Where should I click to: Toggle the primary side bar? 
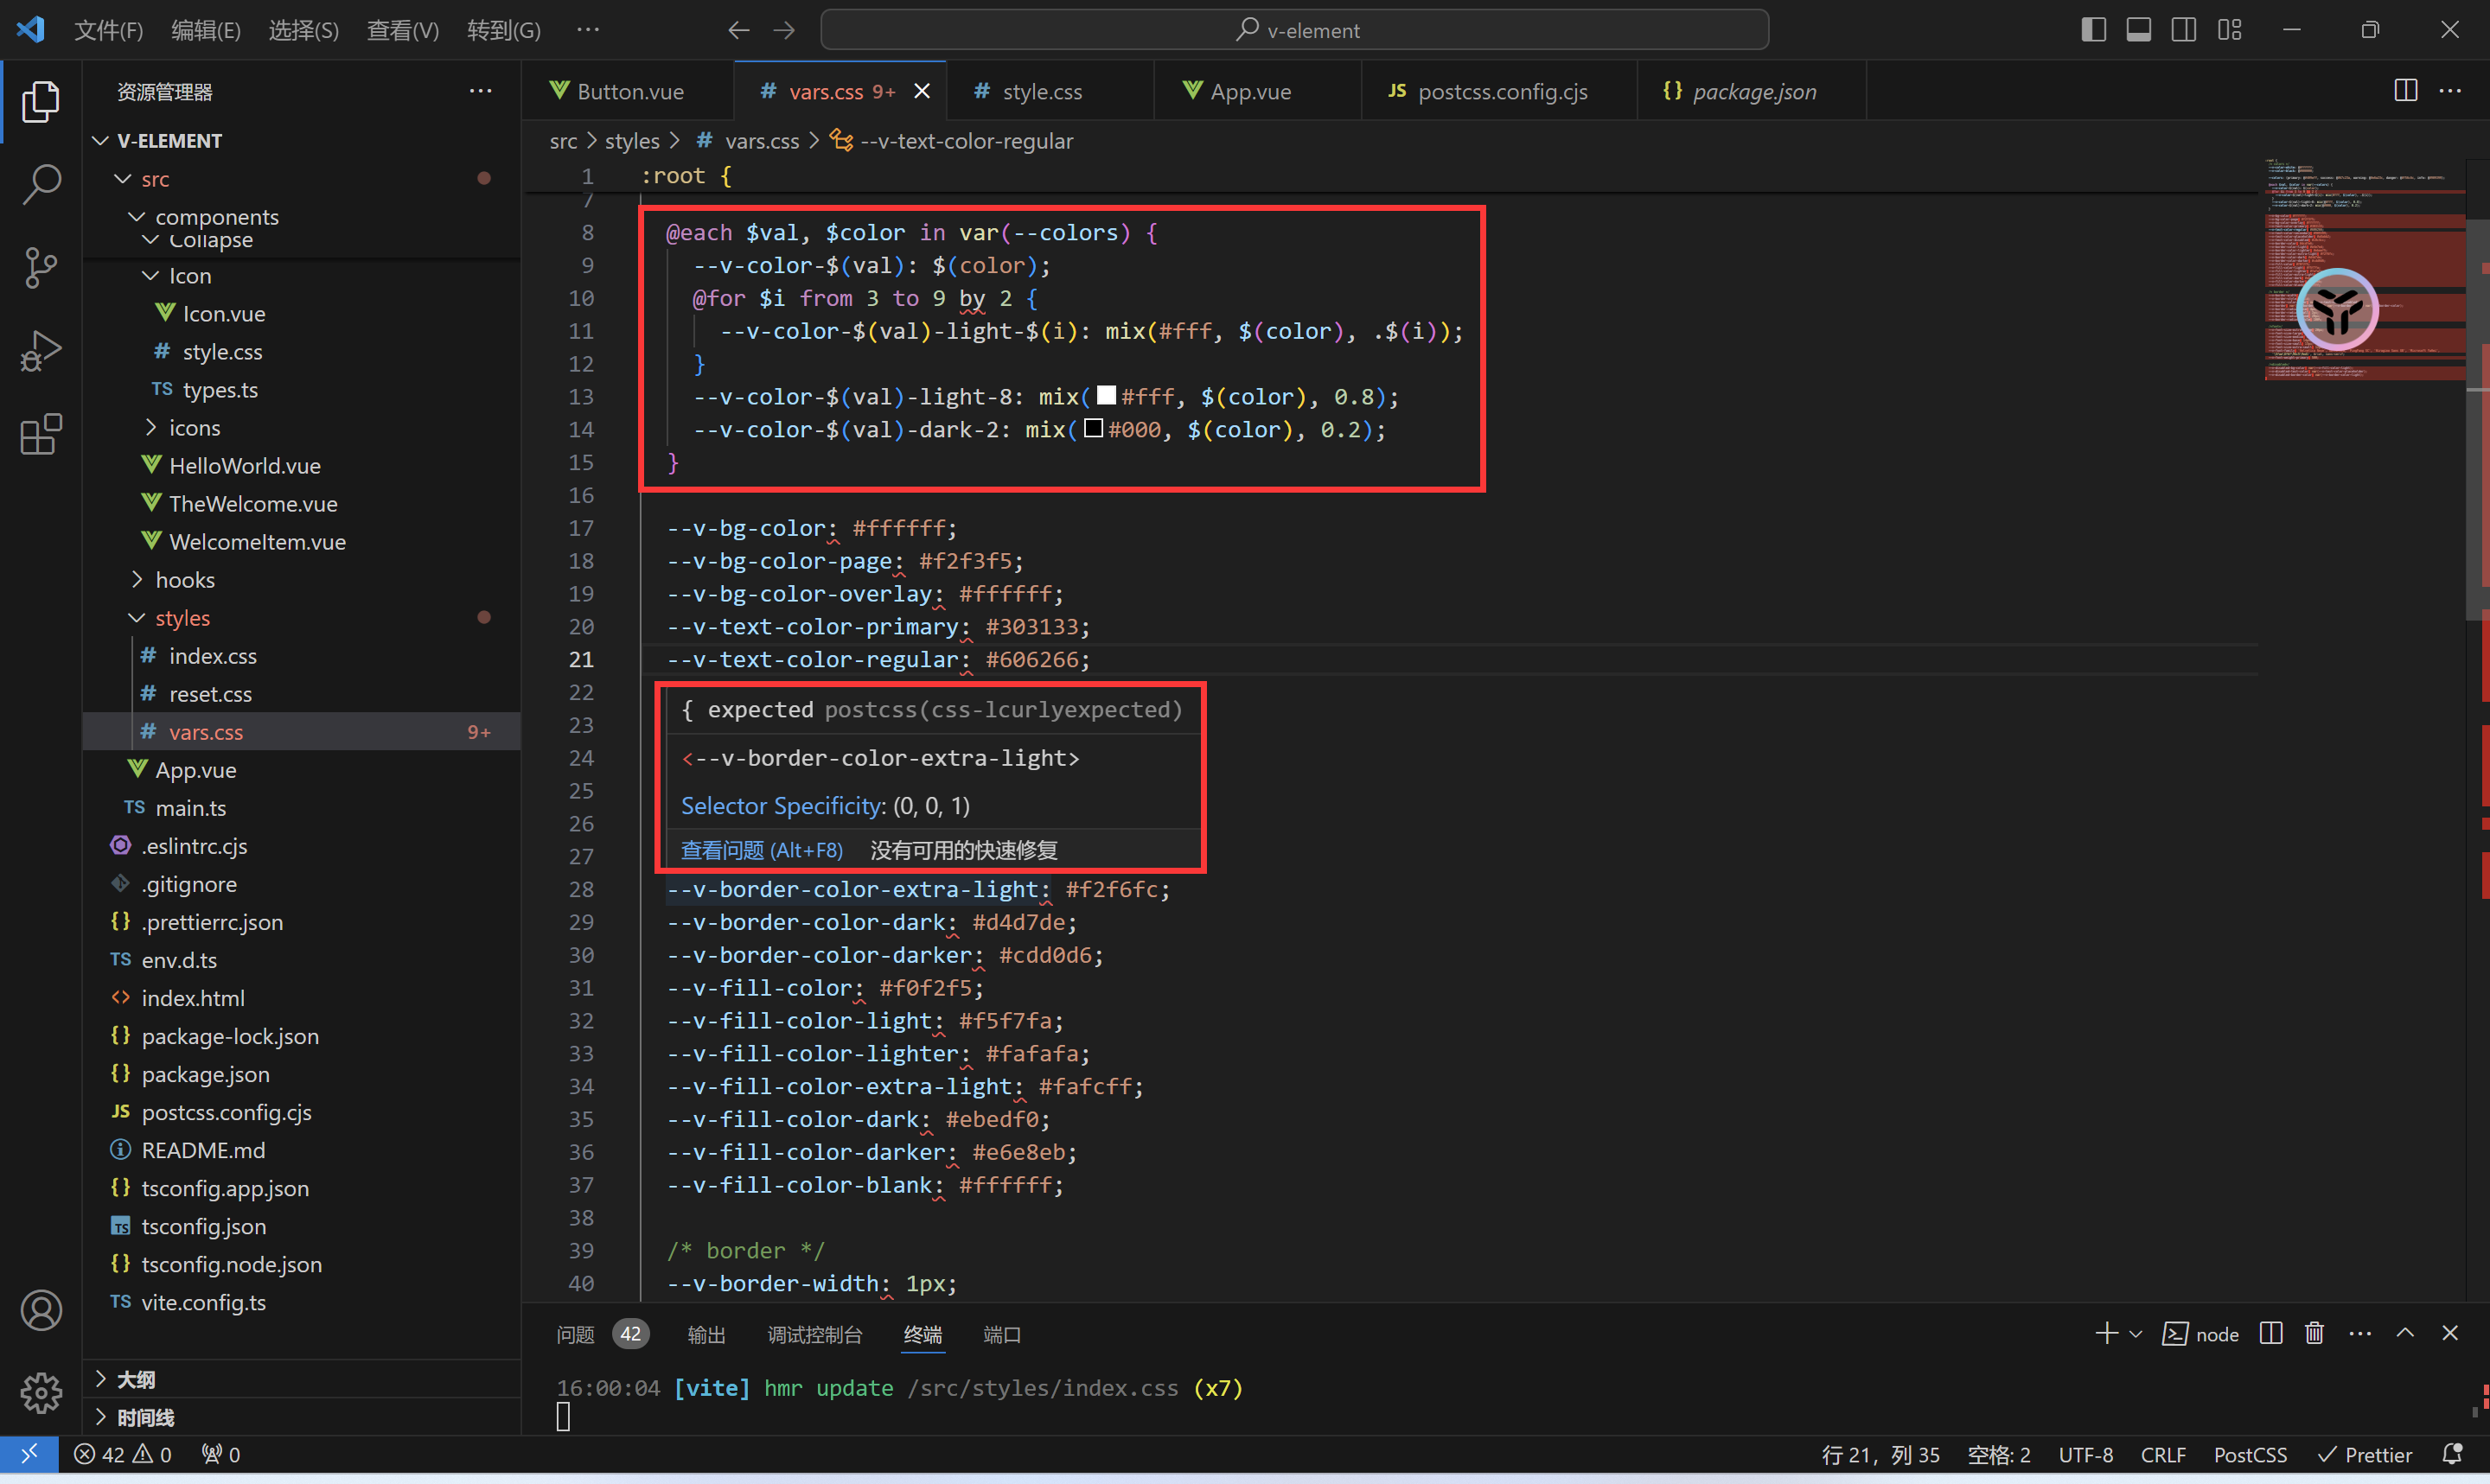(x=2093, y=30)
